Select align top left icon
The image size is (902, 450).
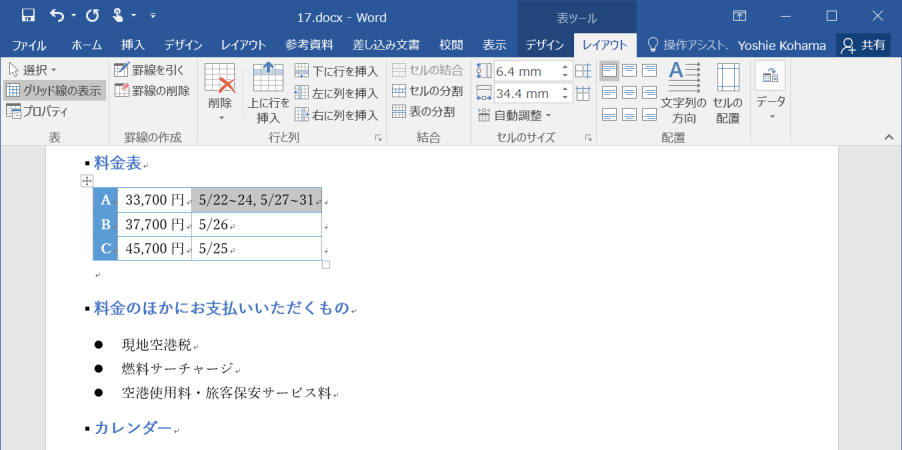click(610, 71)
